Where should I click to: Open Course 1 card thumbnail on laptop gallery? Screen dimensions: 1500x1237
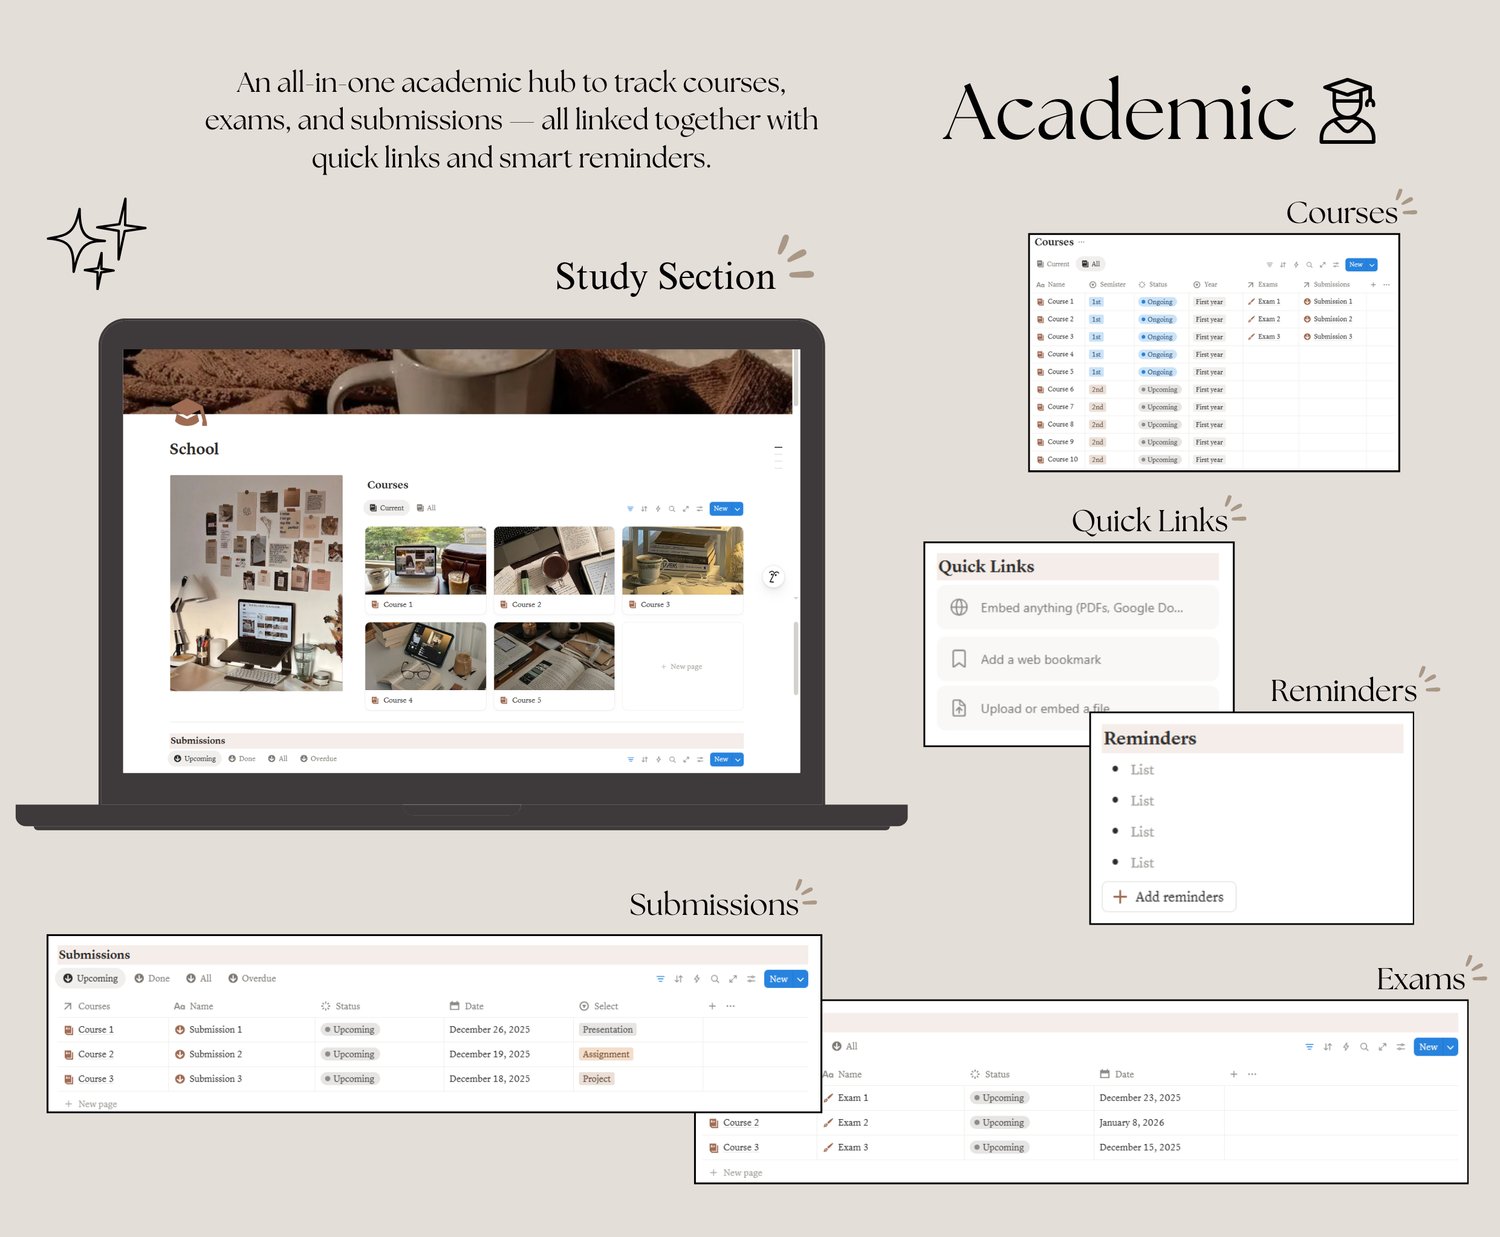point(426,561)
